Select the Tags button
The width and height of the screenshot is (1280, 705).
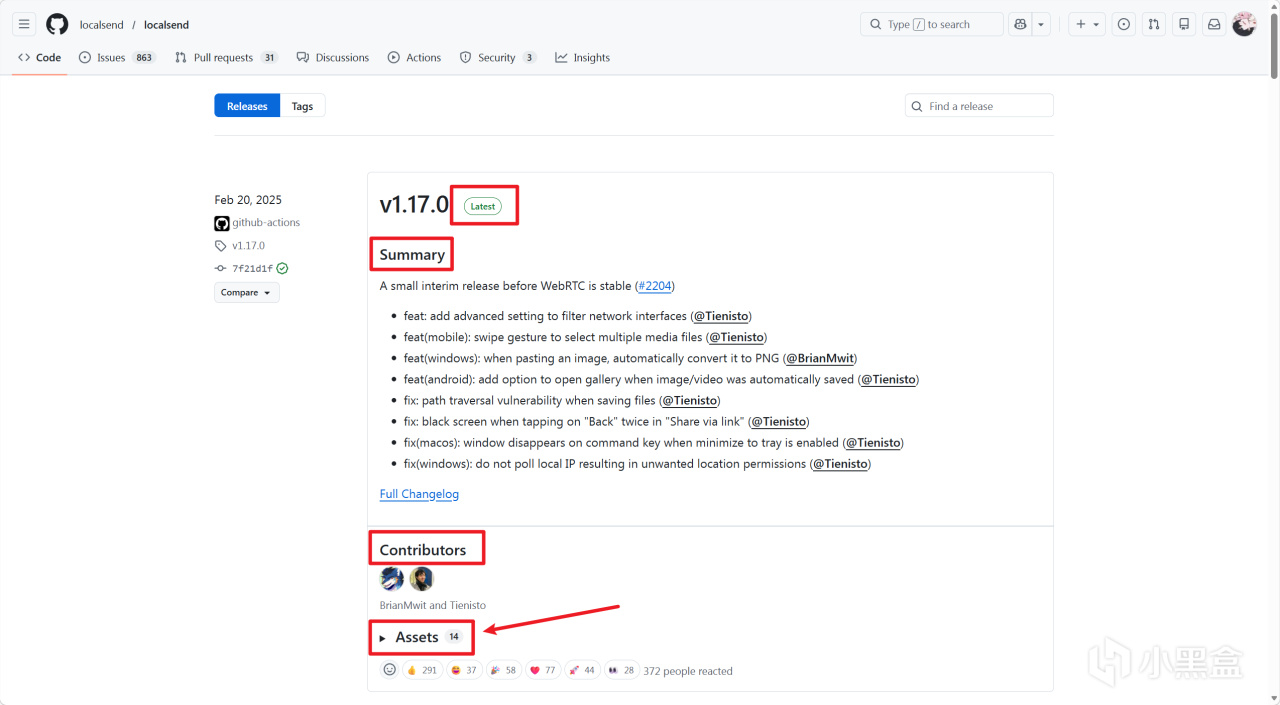303,106
